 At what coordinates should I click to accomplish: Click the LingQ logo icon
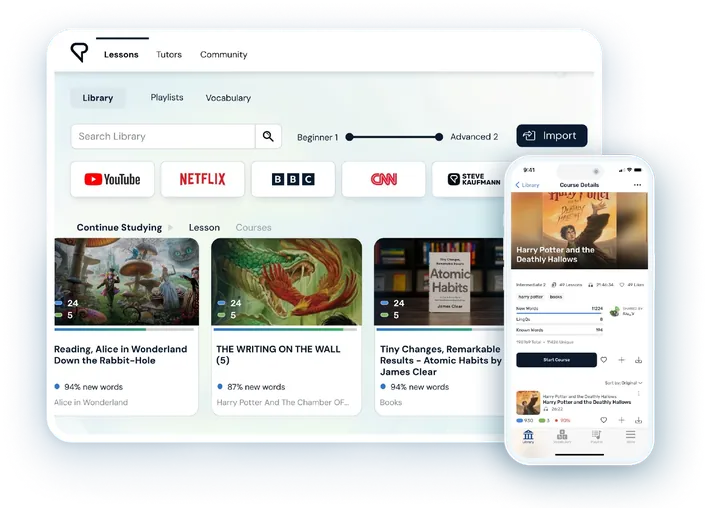pos(79,53)
